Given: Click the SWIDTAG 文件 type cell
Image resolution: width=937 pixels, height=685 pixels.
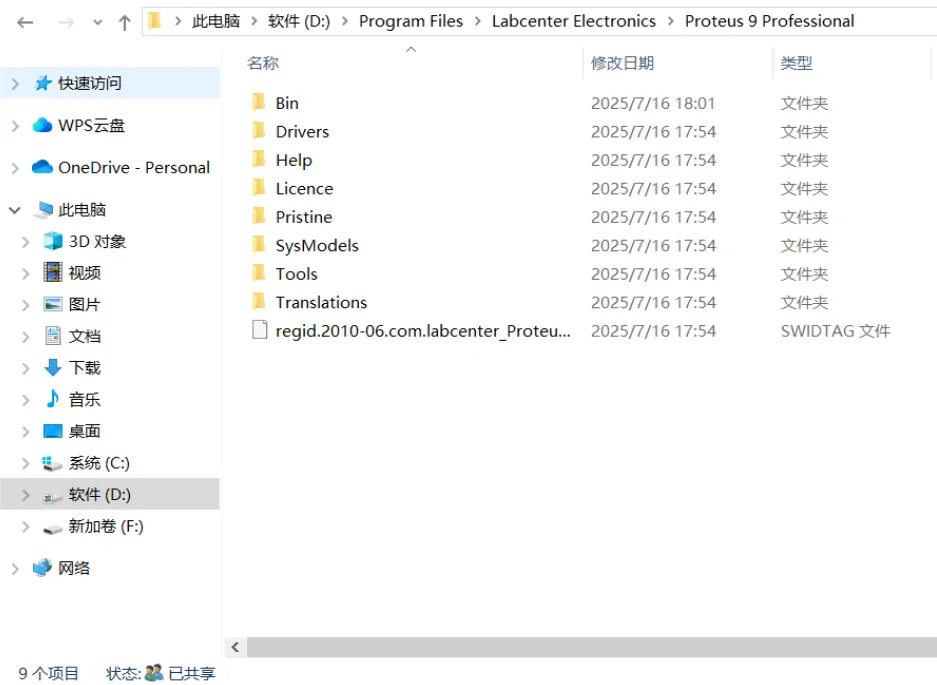Looking at the screenshot, I should point(835,331).
